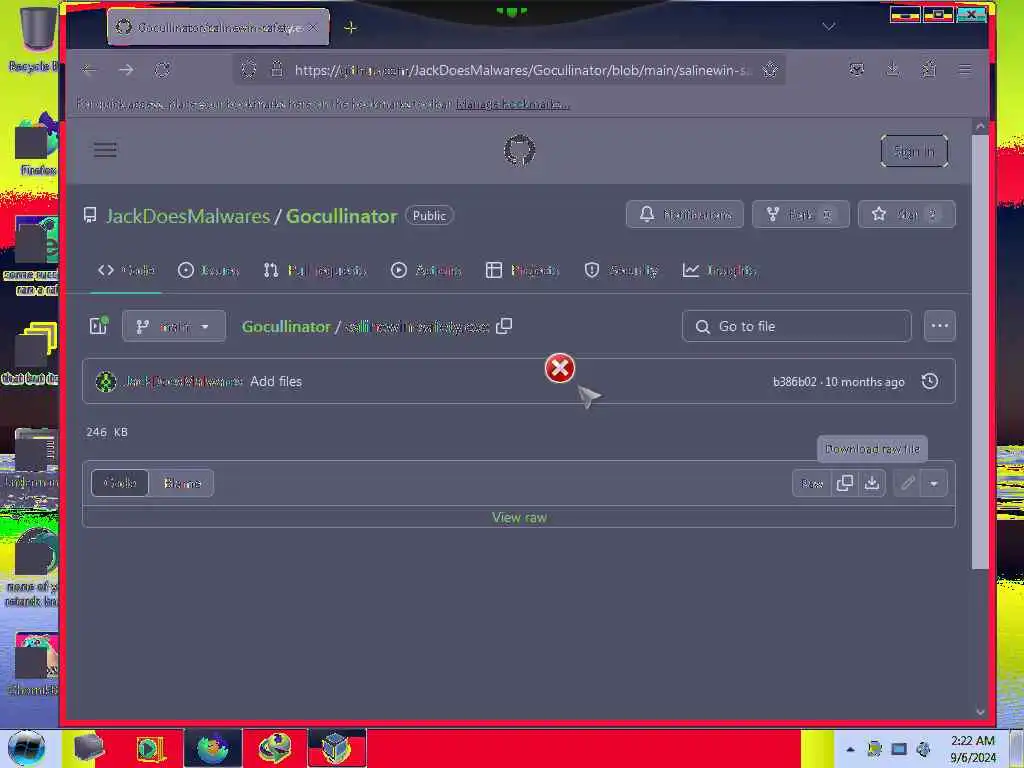Expand the file tree side panel
The image size is (1024, 768).
[99, 325]
